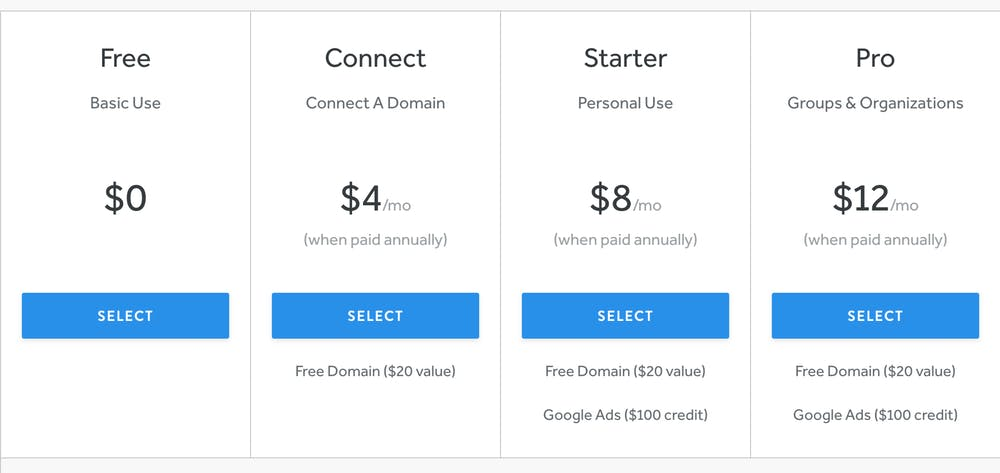
Task: Click the Groups & Organizations subtitle
Action: (x=875, y=103)
